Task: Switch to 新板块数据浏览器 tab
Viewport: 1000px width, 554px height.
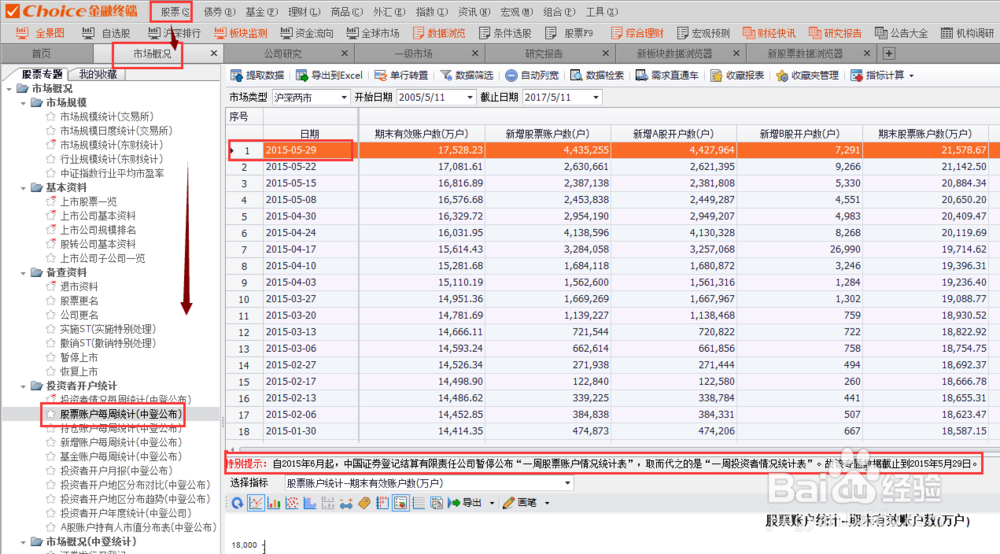Action: pos(674,54)
